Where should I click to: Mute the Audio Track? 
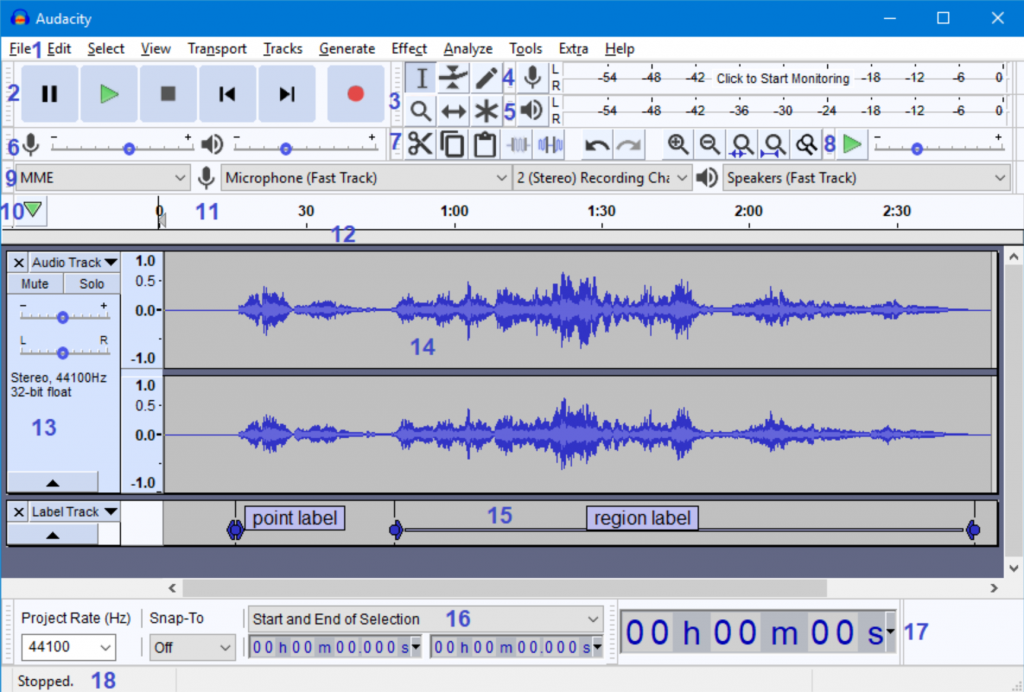35,284
